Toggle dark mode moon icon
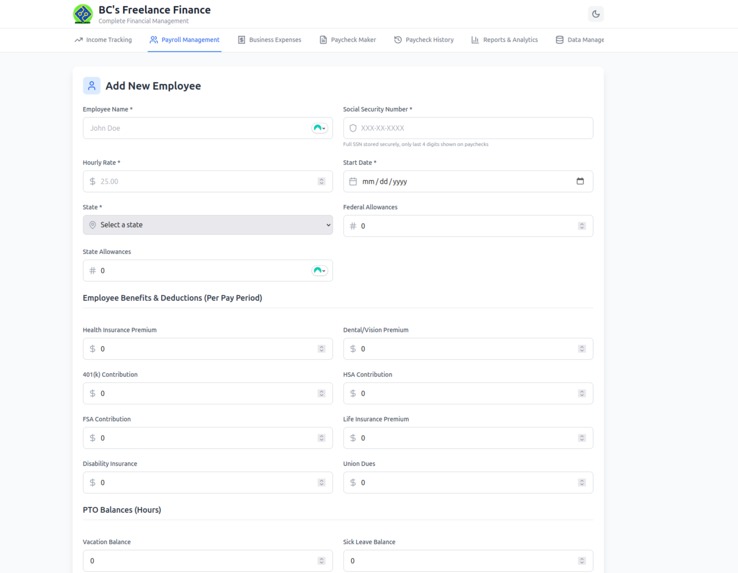 (x=596, y=14)
